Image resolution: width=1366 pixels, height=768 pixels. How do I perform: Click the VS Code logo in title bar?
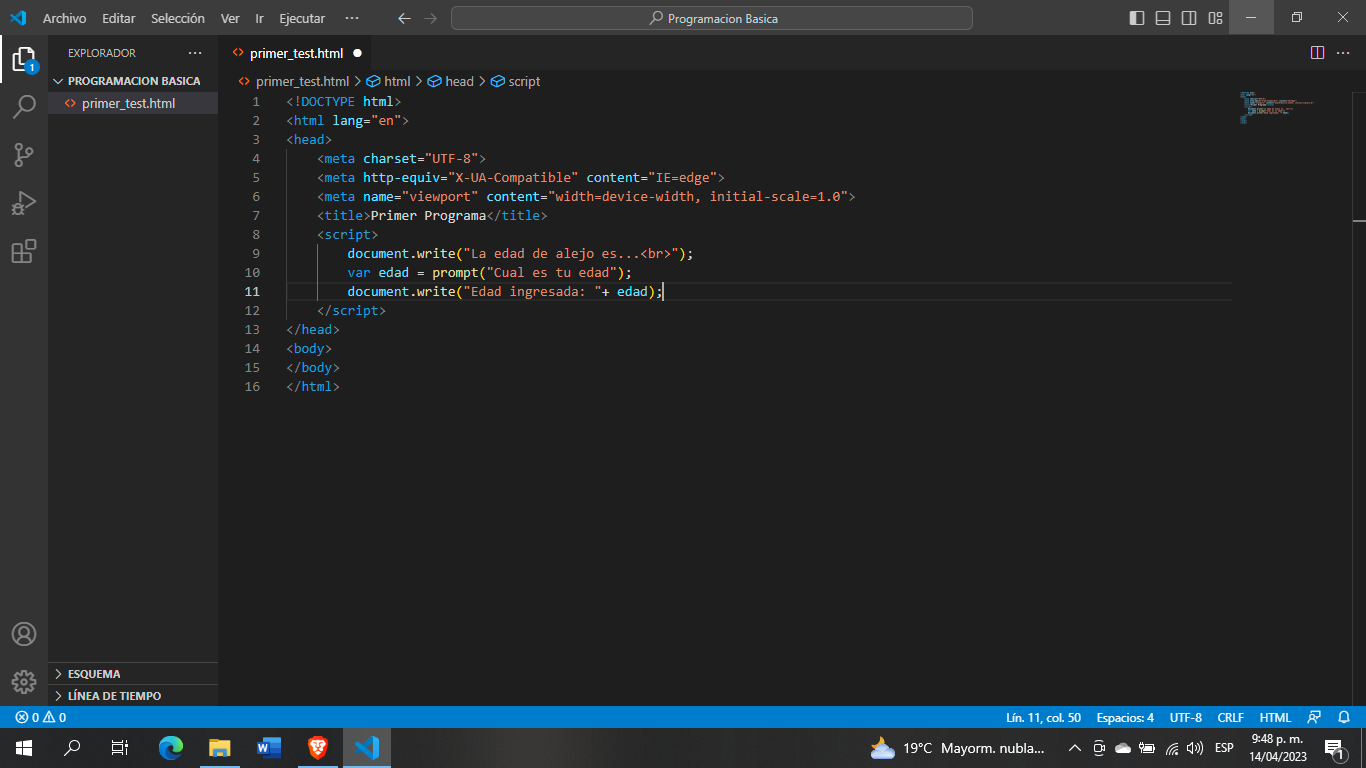point(18,18)
